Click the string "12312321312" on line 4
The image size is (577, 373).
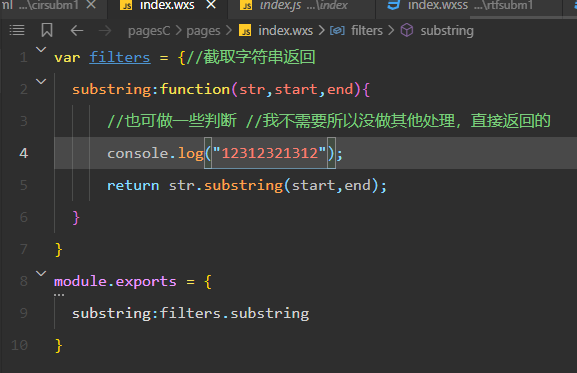[x=270, y=153]
